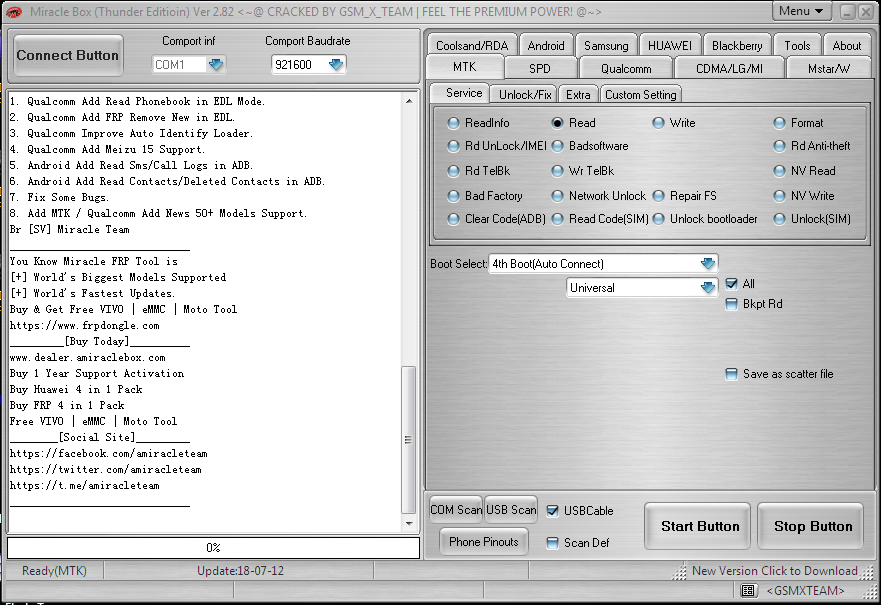Open Phone Pinouts
This screenshot has width=881, height=605.
pos(484,542)
